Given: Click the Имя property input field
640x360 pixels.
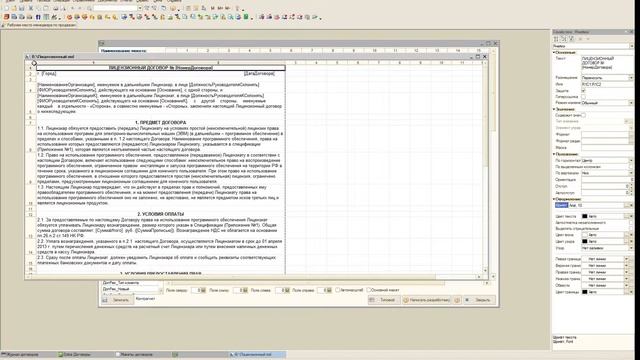Looking at the screenshot, I should [x=607, y=84].
